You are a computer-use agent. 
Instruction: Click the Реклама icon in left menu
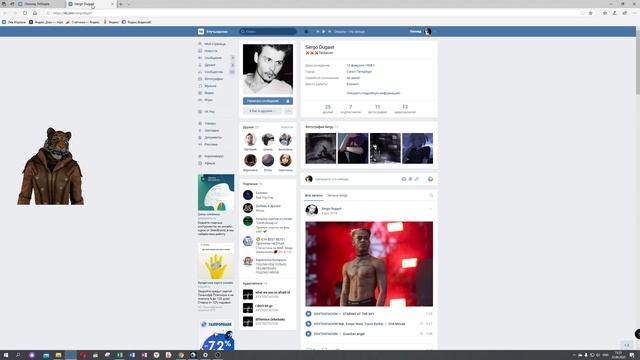click(200, 144)
